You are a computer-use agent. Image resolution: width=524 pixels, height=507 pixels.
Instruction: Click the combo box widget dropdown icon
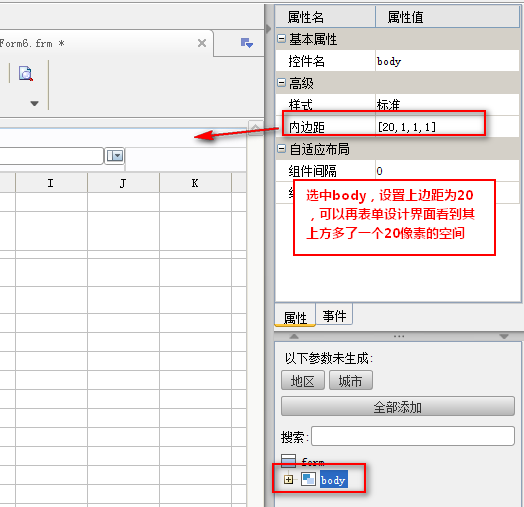pos(115,156)
